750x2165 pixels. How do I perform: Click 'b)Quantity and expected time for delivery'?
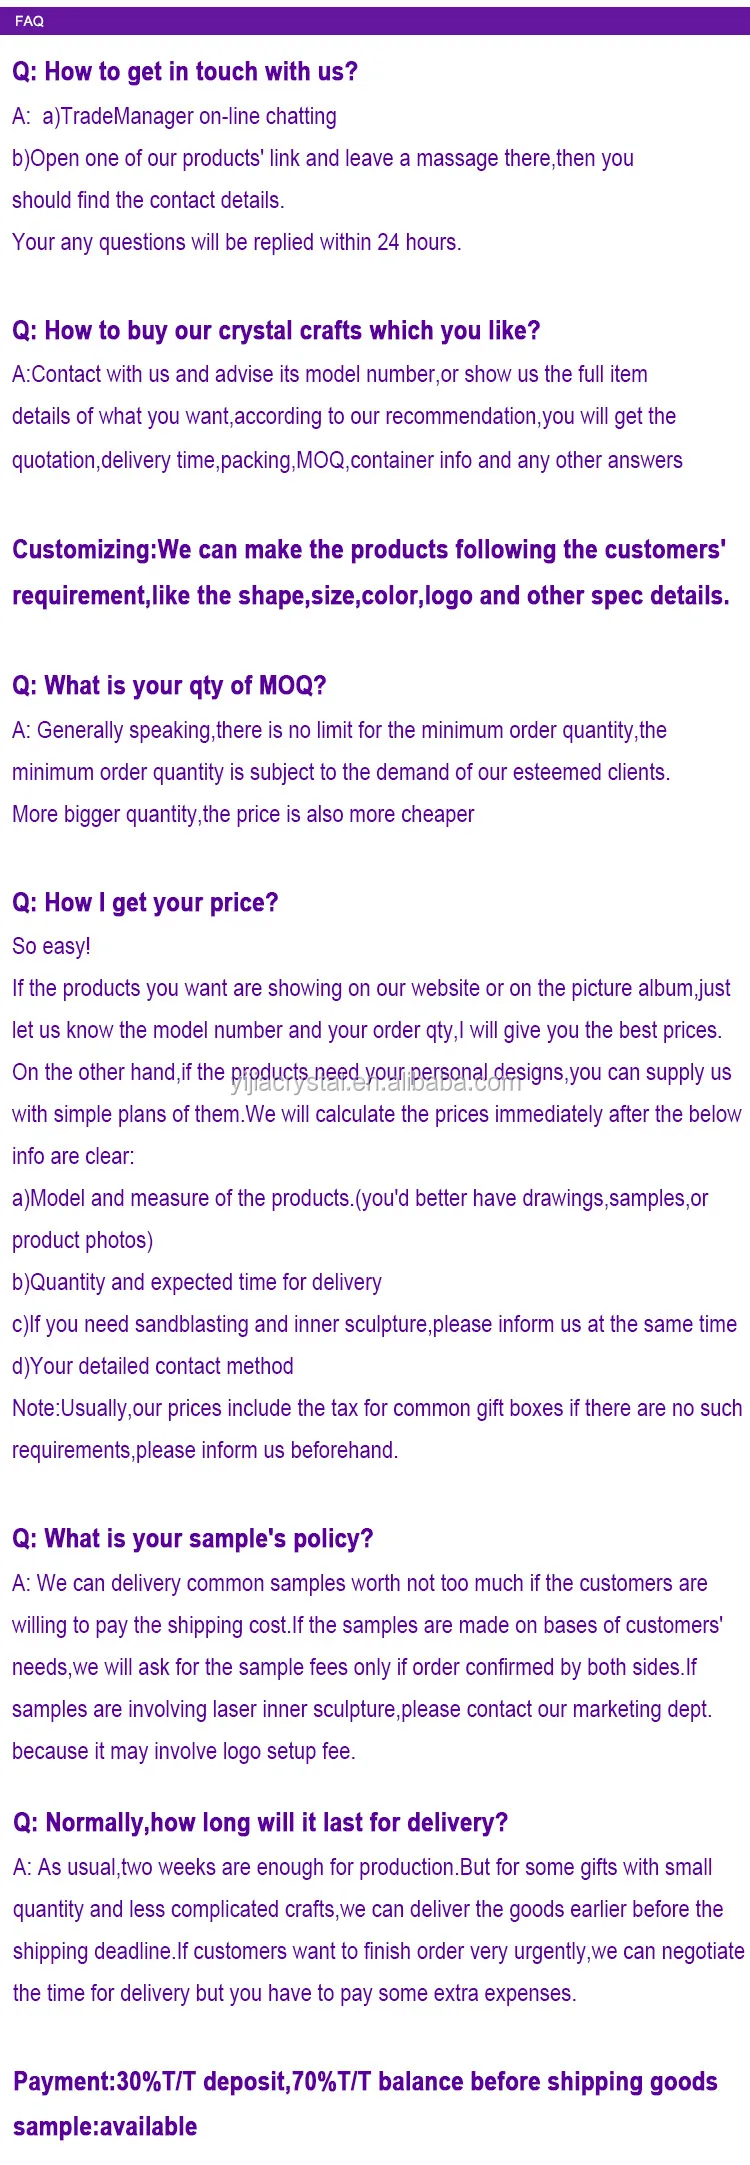[197, 1282]
